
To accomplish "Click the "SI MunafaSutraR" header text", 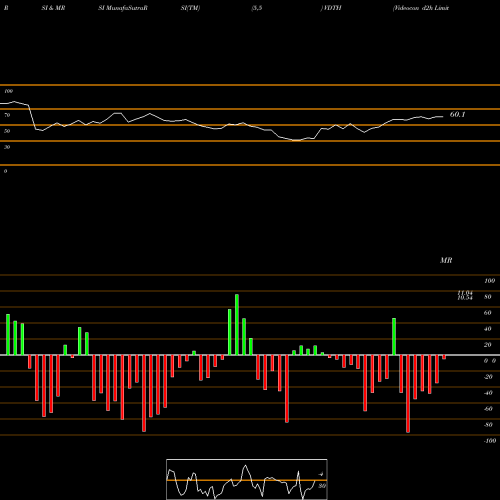I will coord(123,8).
